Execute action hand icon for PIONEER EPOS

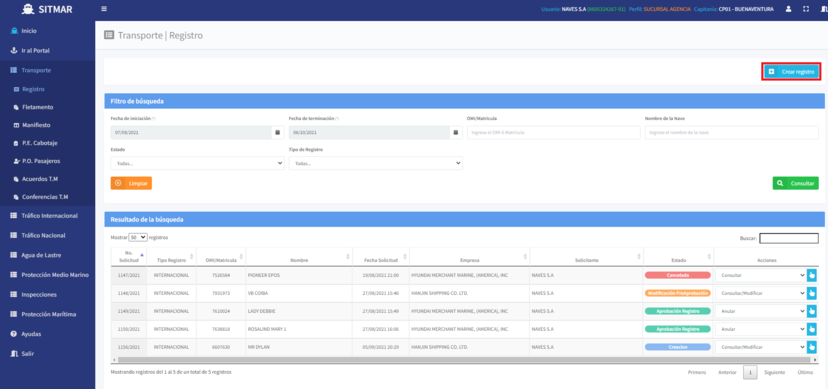click(x=812, y=275)
